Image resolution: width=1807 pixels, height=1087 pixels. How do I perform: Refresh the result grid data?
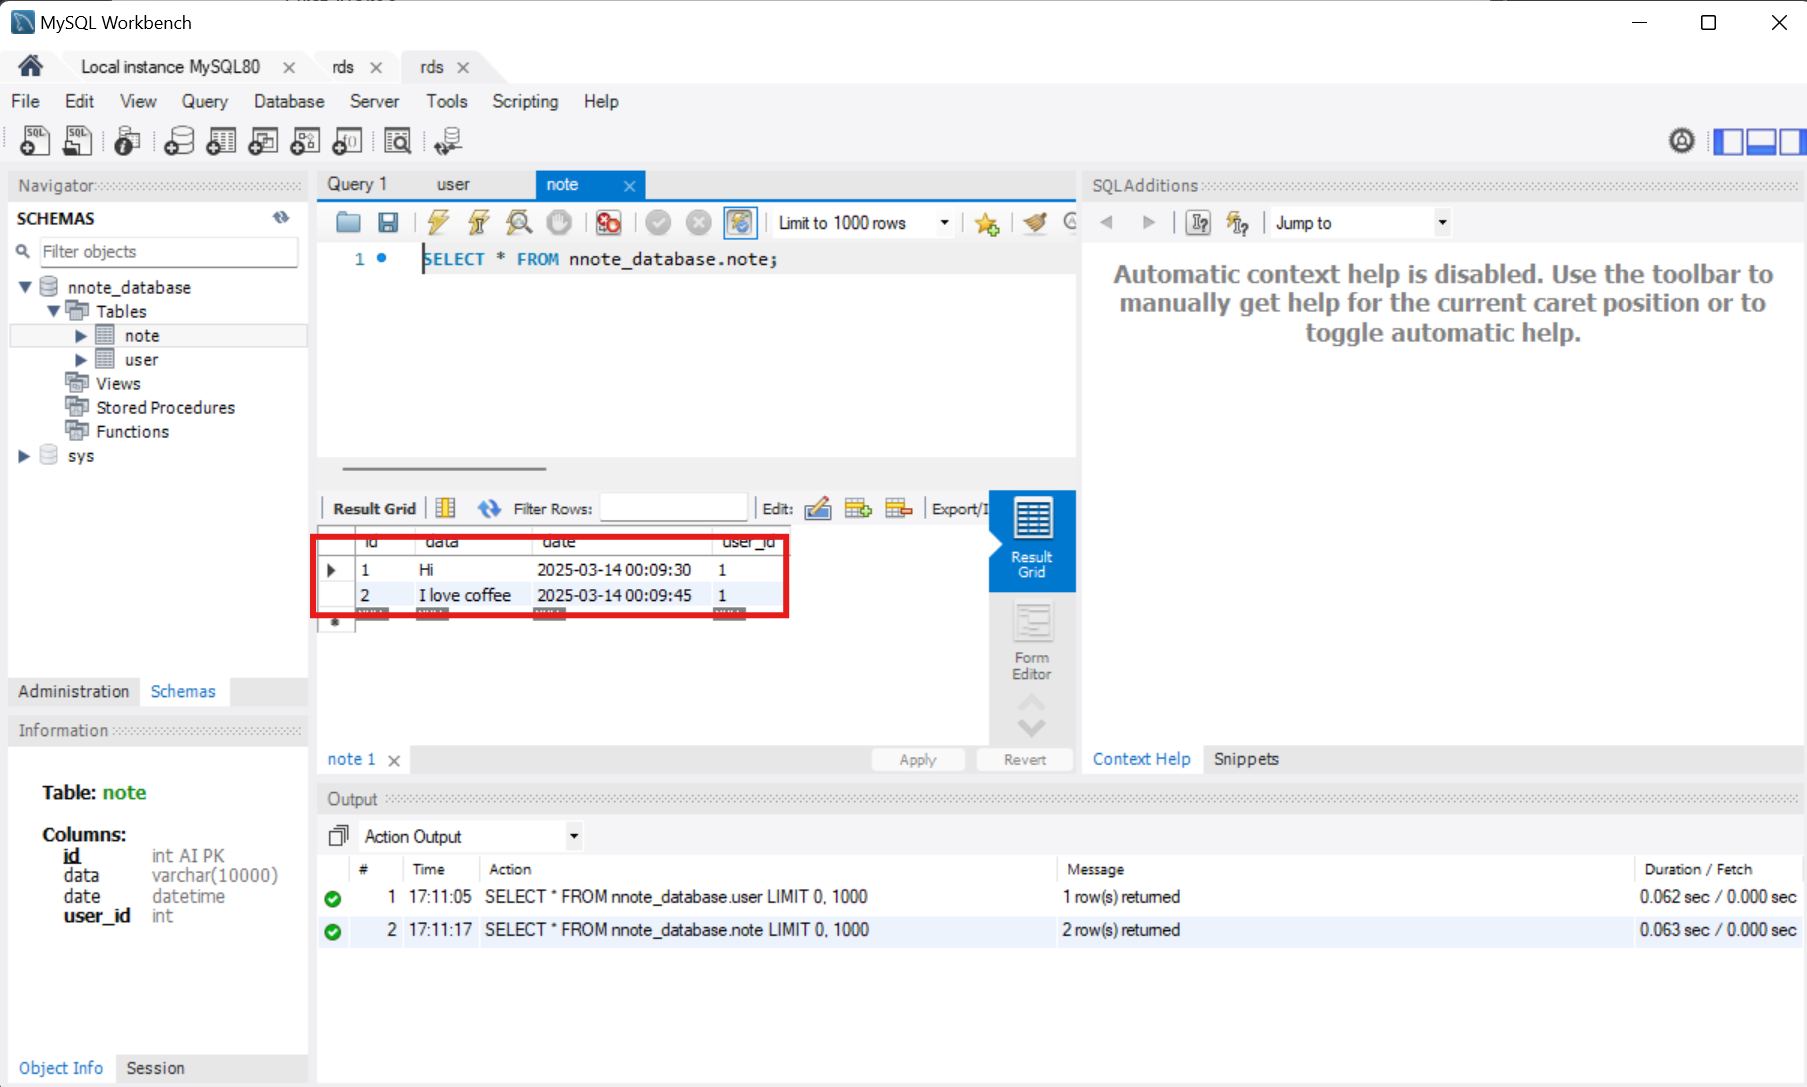tap(489, 508)
